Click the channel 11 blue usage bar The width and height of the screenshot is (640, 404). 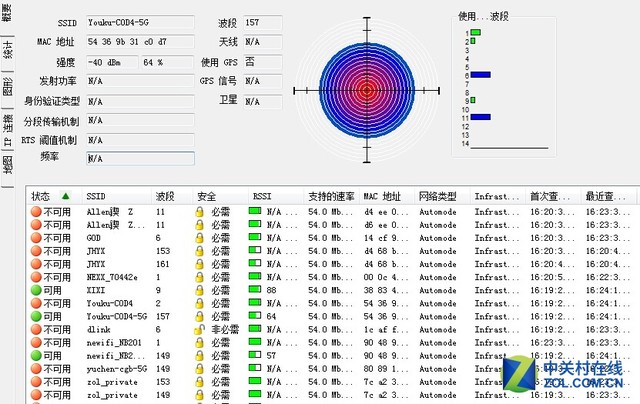click(480, 117)
